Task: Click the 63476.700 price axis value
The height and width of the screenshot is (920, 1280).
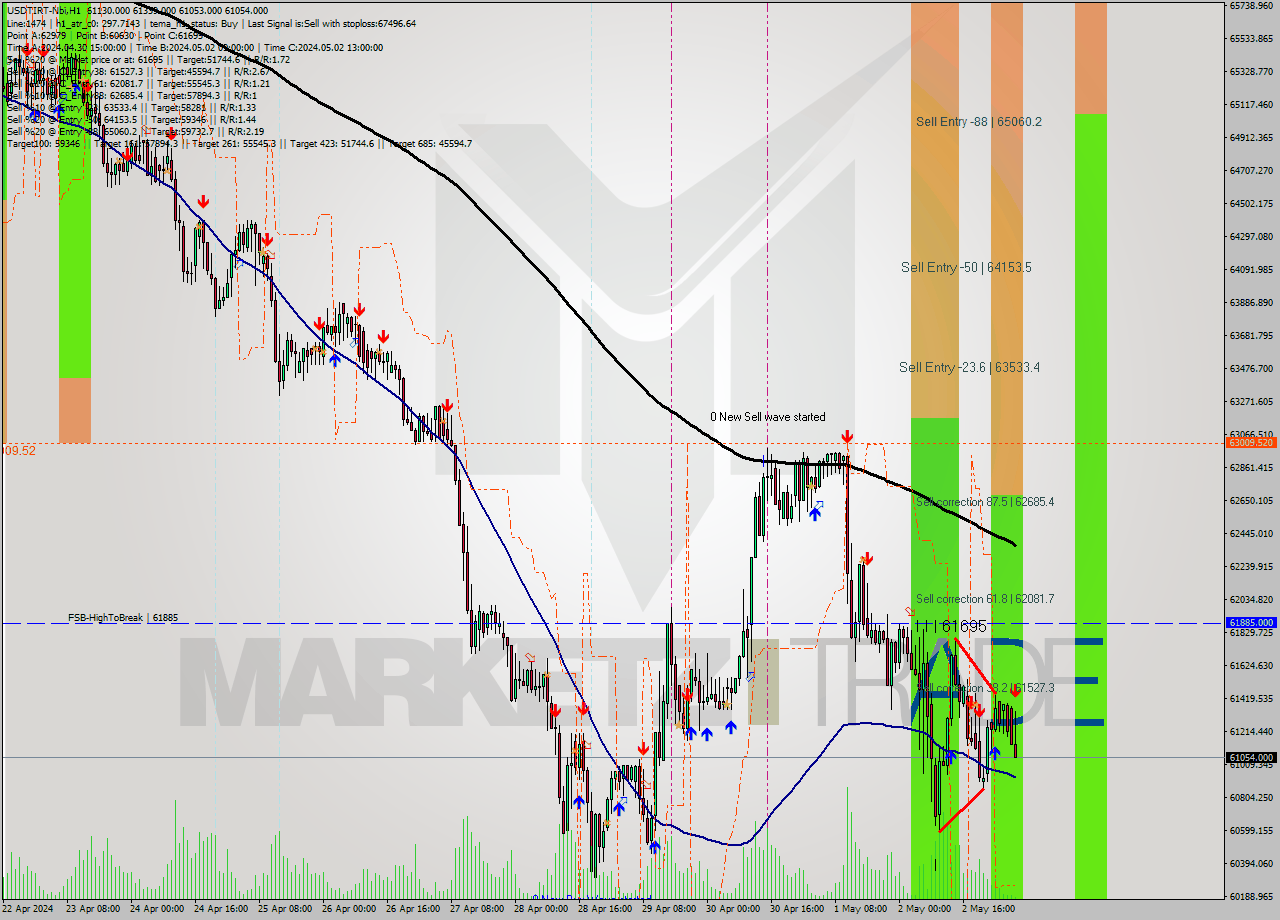Action: click(x=1250, y=368)
